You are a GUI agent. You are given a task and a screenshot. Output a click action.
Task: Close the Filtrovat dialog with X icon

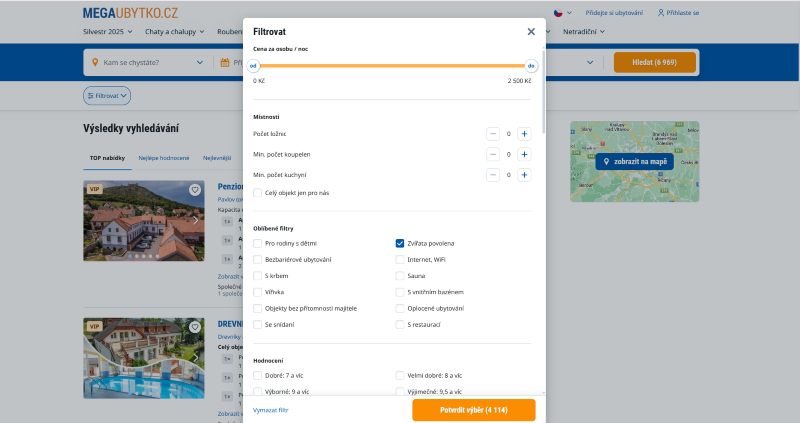click(531, 32)
